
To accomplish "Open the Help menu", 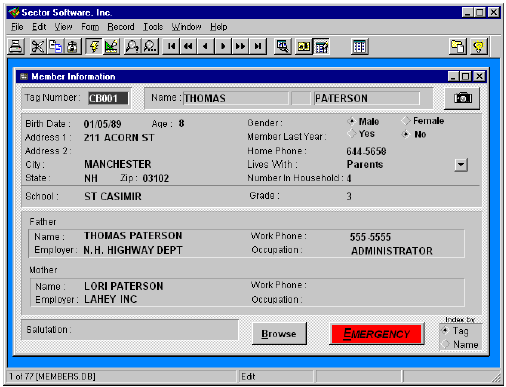I will 219,27.
